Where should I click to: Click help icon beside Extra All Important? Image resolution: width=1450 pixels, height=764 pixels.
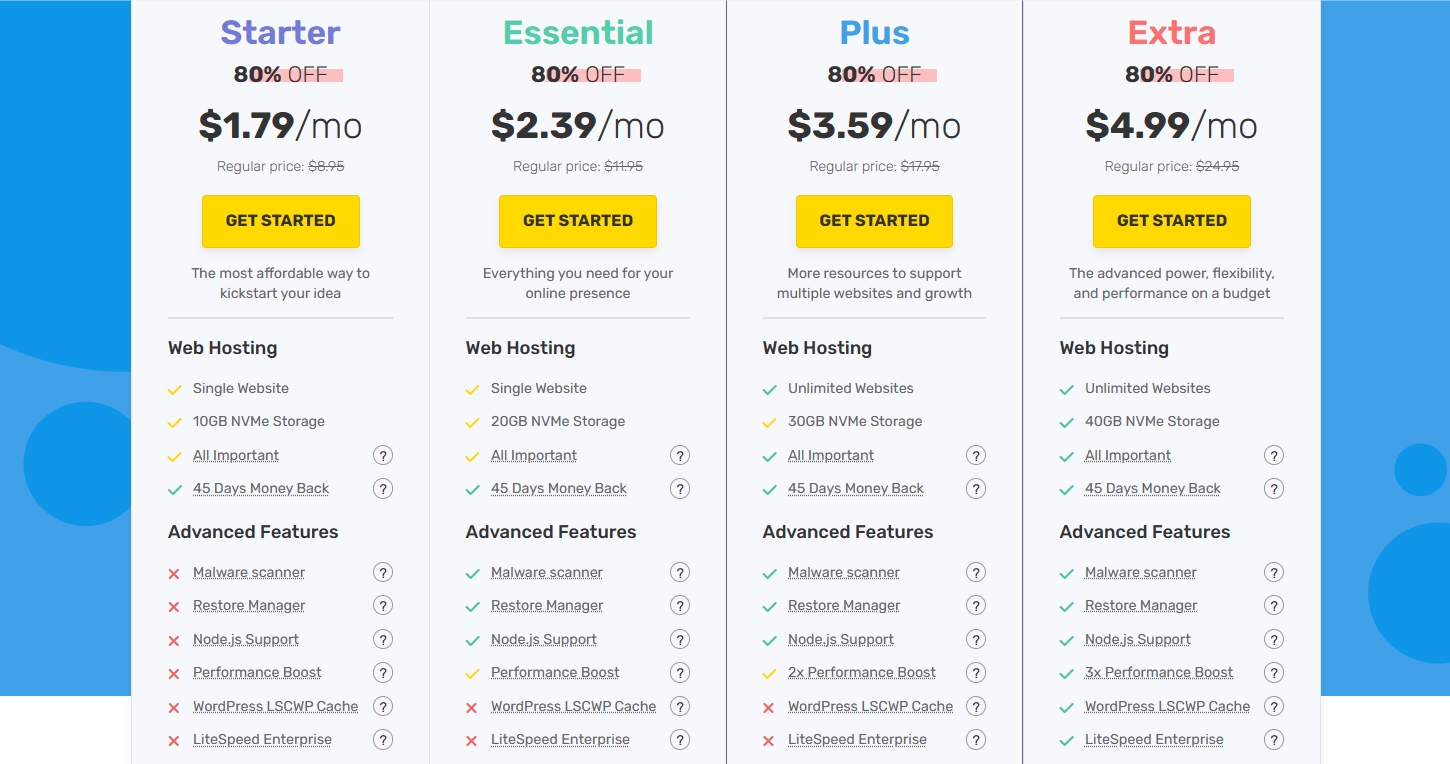pos(1273,456)
